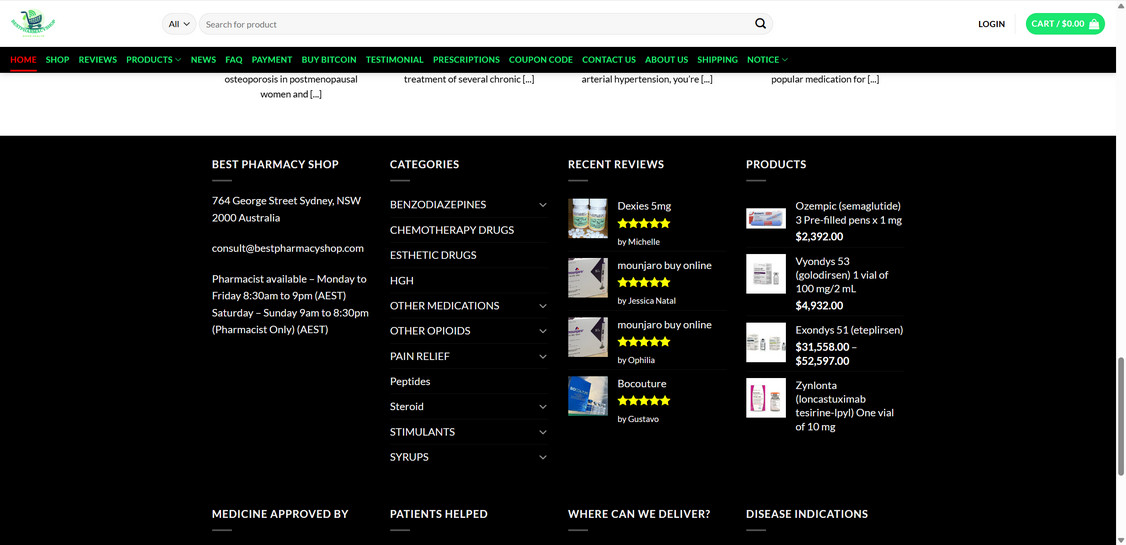
Task: Click the Best Pharmacy Shop logo
Action: (x=33, y=23)
